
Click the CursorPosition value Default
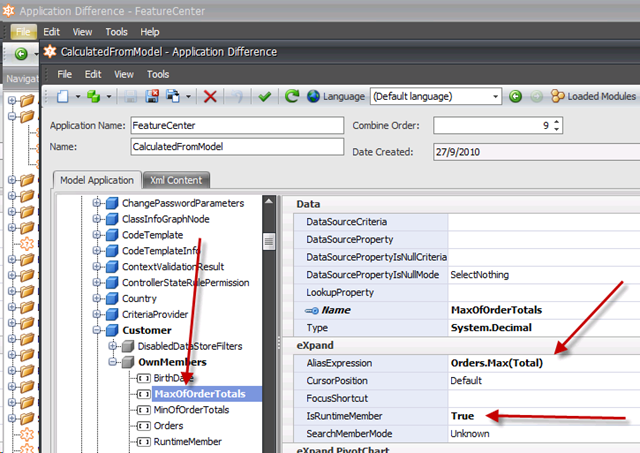tap(466, 381)
